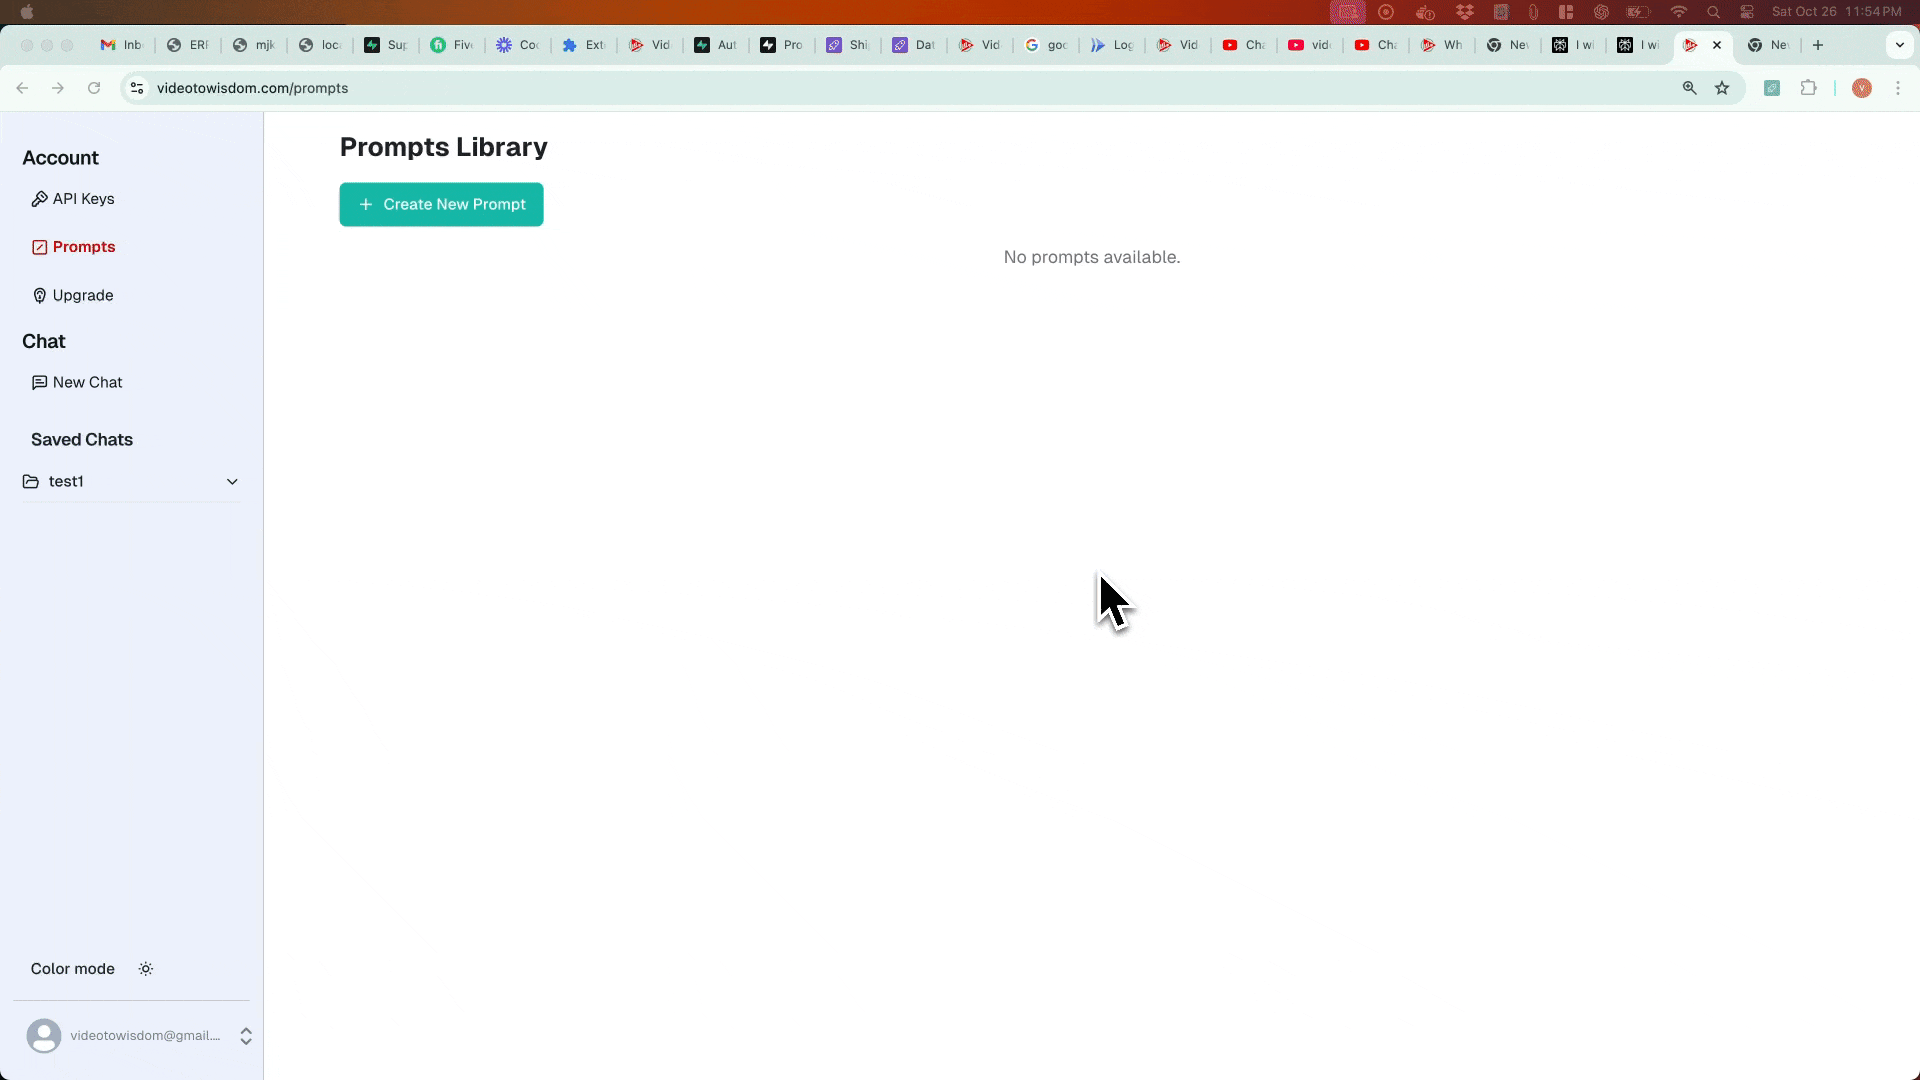Collapse the test1 saved chat item
The height and width of the screenshot is (1080, 1920).
pos(232,481)
